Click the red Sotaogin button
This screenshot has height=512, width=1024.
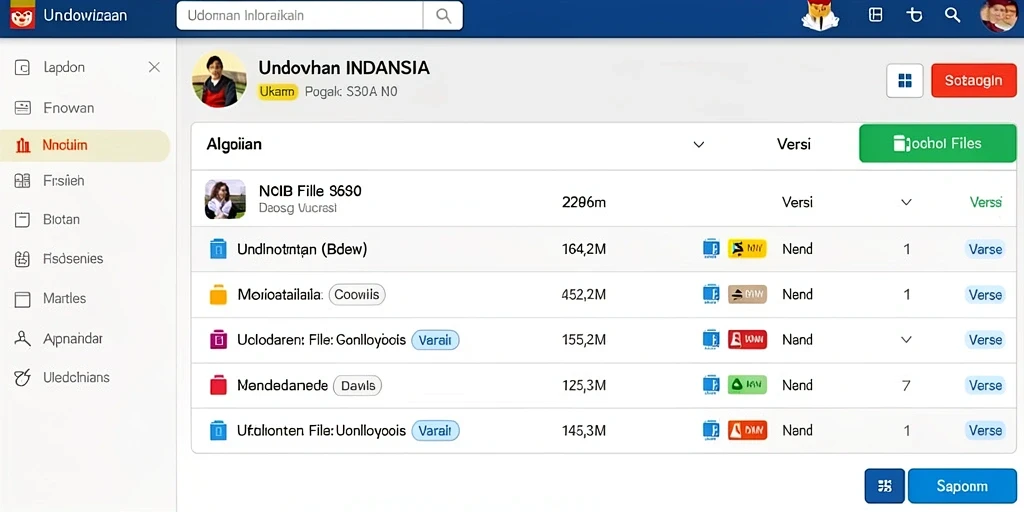[x=973, y=80]
